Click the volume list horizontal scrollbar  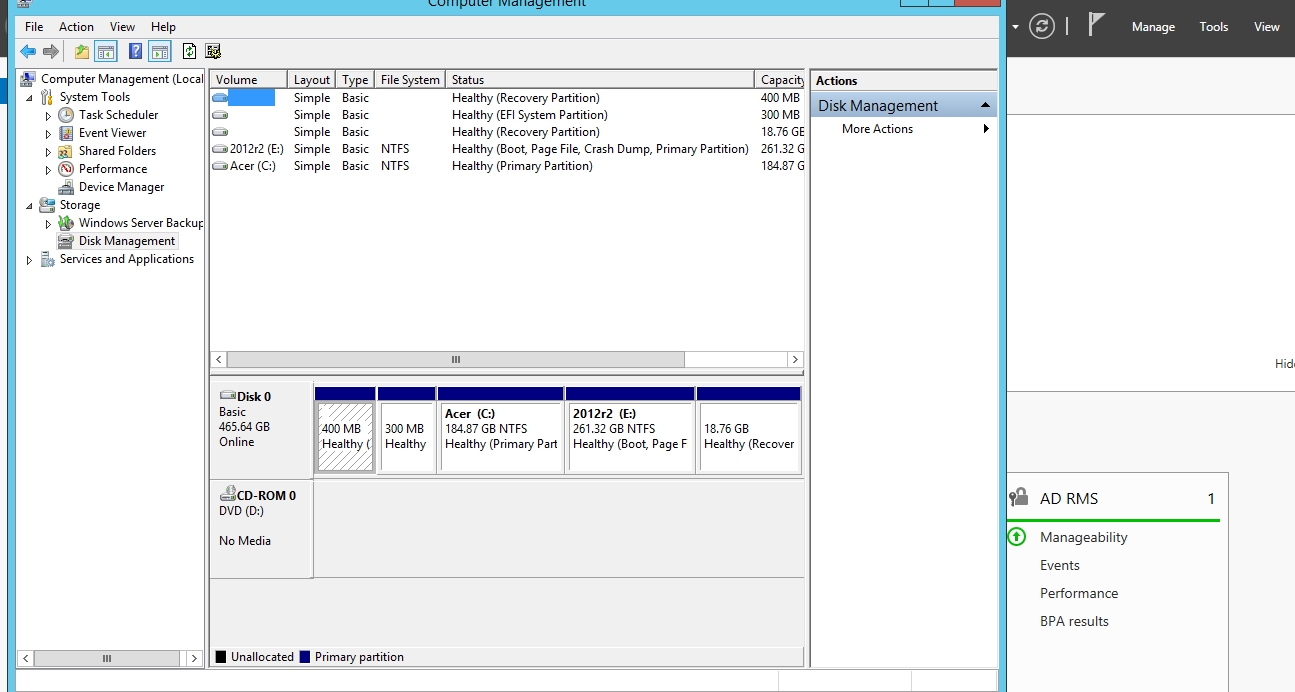click(455, 359)
